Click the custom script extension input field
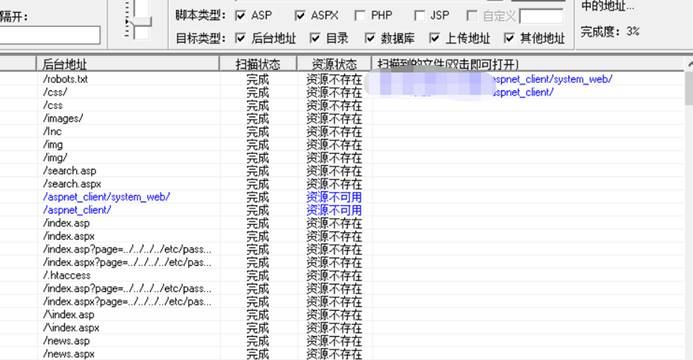Screen dimensions: 693x360 541,16
